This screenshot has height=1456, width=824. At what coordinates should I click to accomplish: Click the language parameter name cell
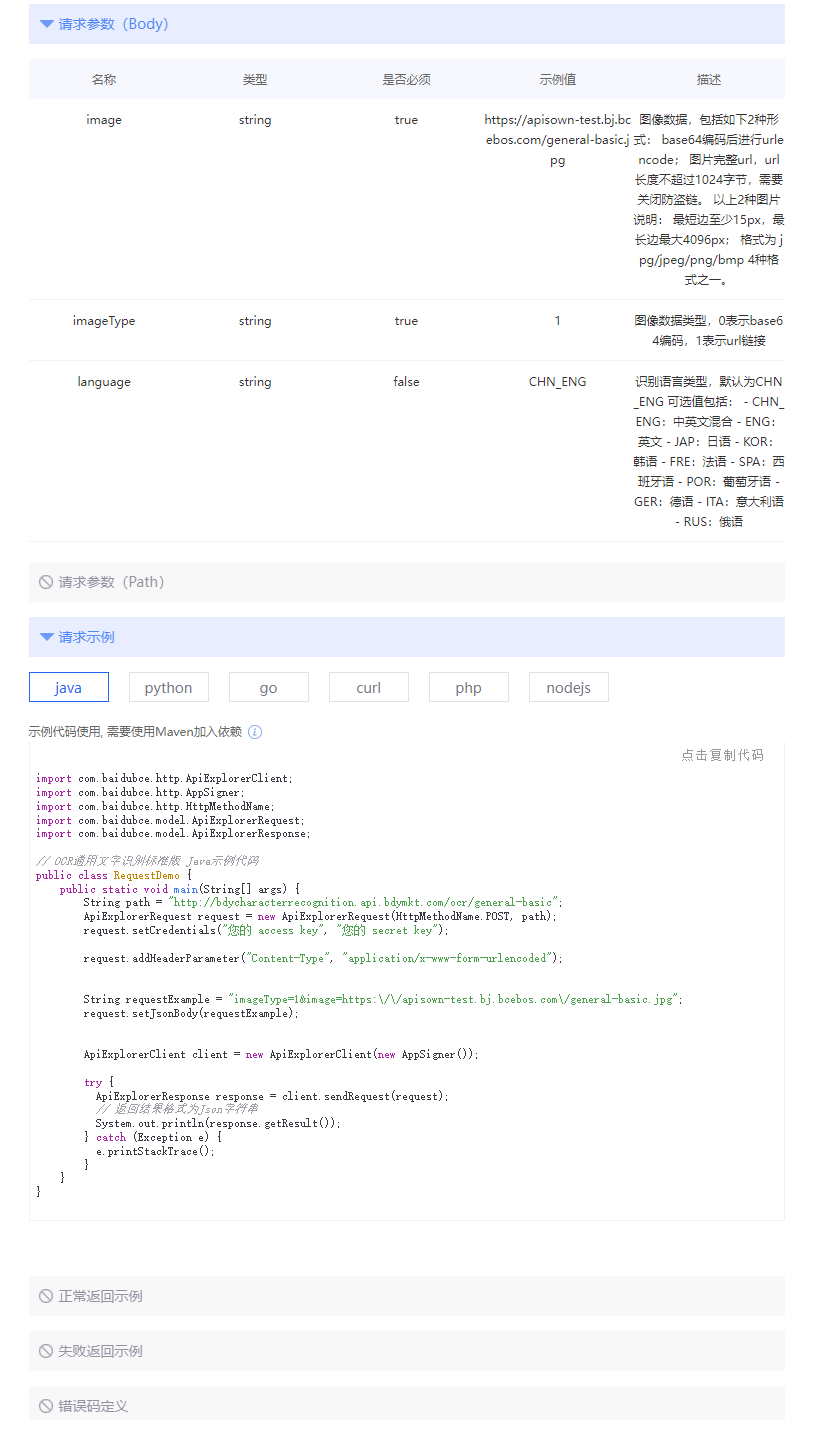[x=104, y=382]
